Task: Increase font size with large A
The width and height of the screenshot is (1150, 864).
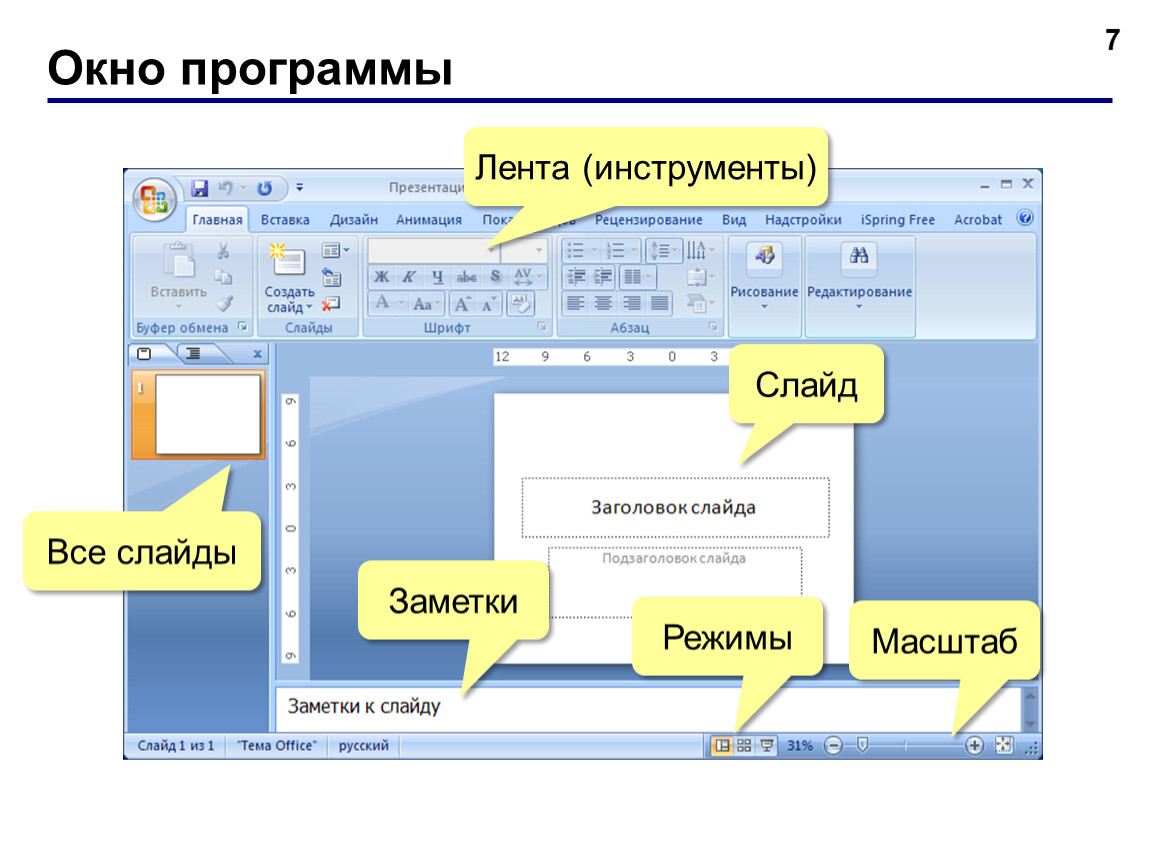Action: click(x=463, y=304)
